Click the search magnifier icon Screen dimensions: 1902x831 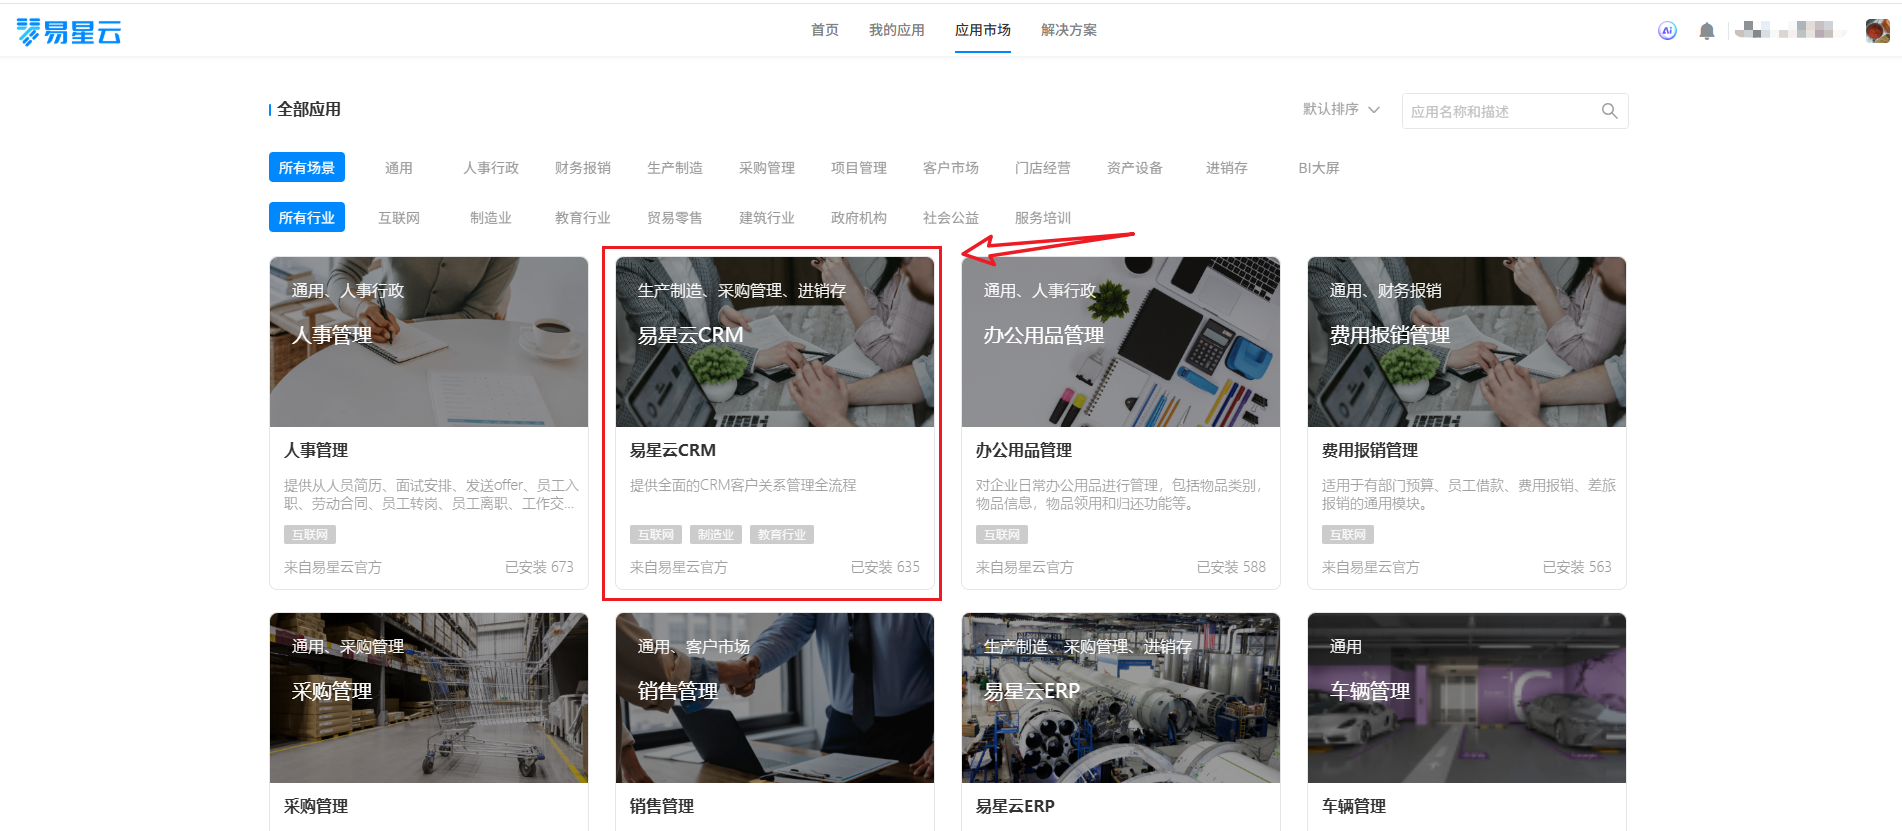[1609, 111]
